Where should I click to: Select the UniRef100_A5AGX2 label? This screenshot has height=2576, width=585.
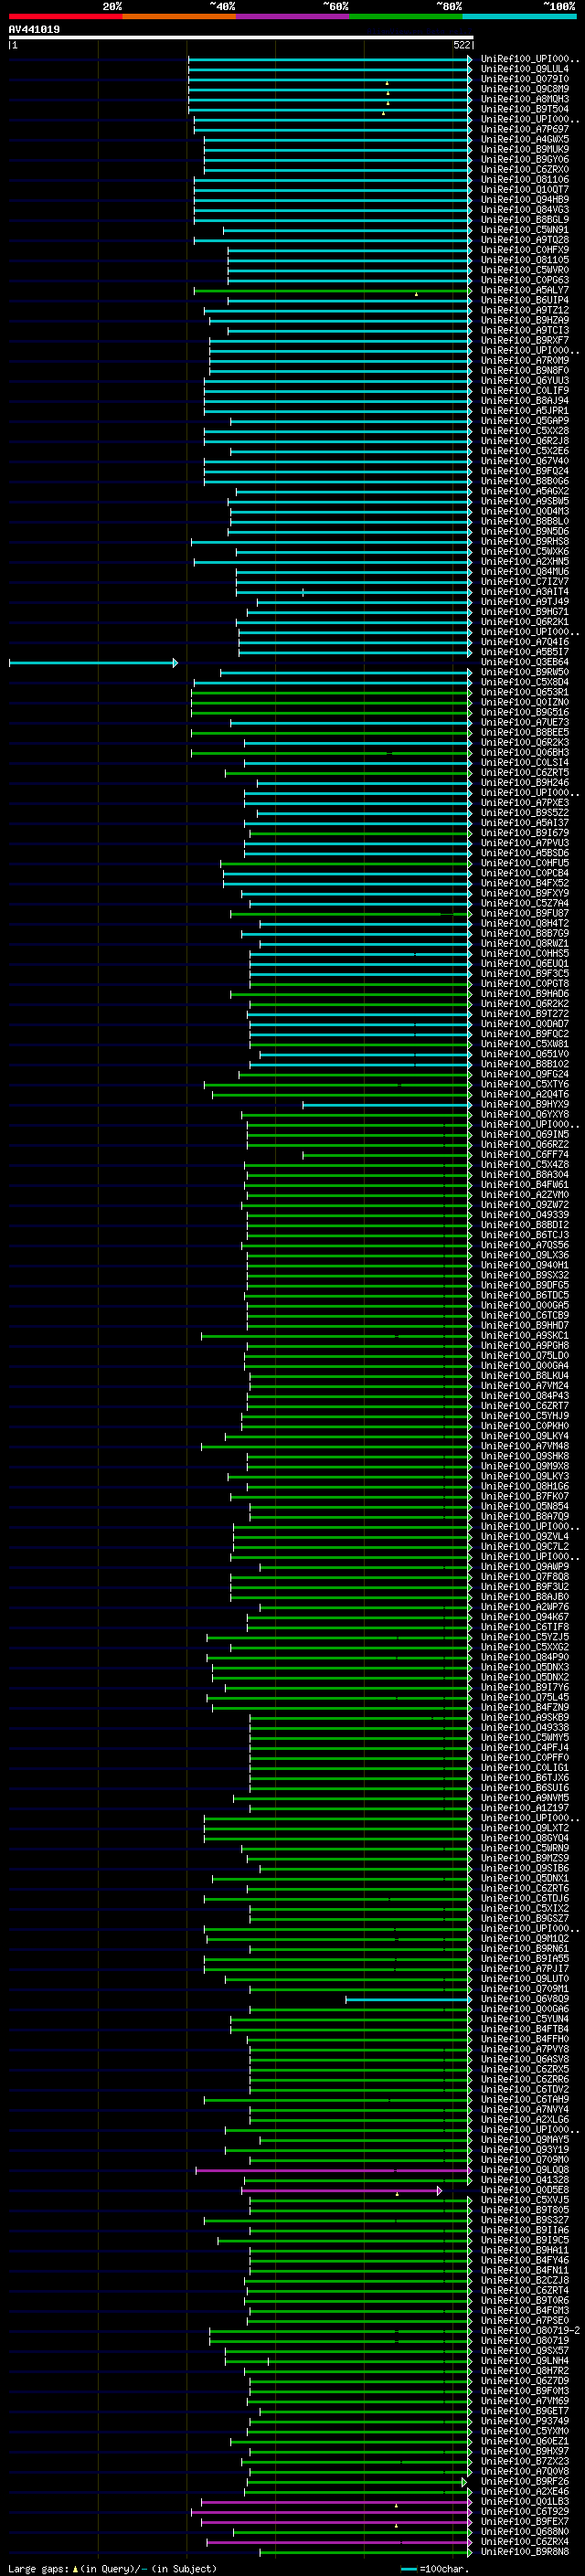525,491
